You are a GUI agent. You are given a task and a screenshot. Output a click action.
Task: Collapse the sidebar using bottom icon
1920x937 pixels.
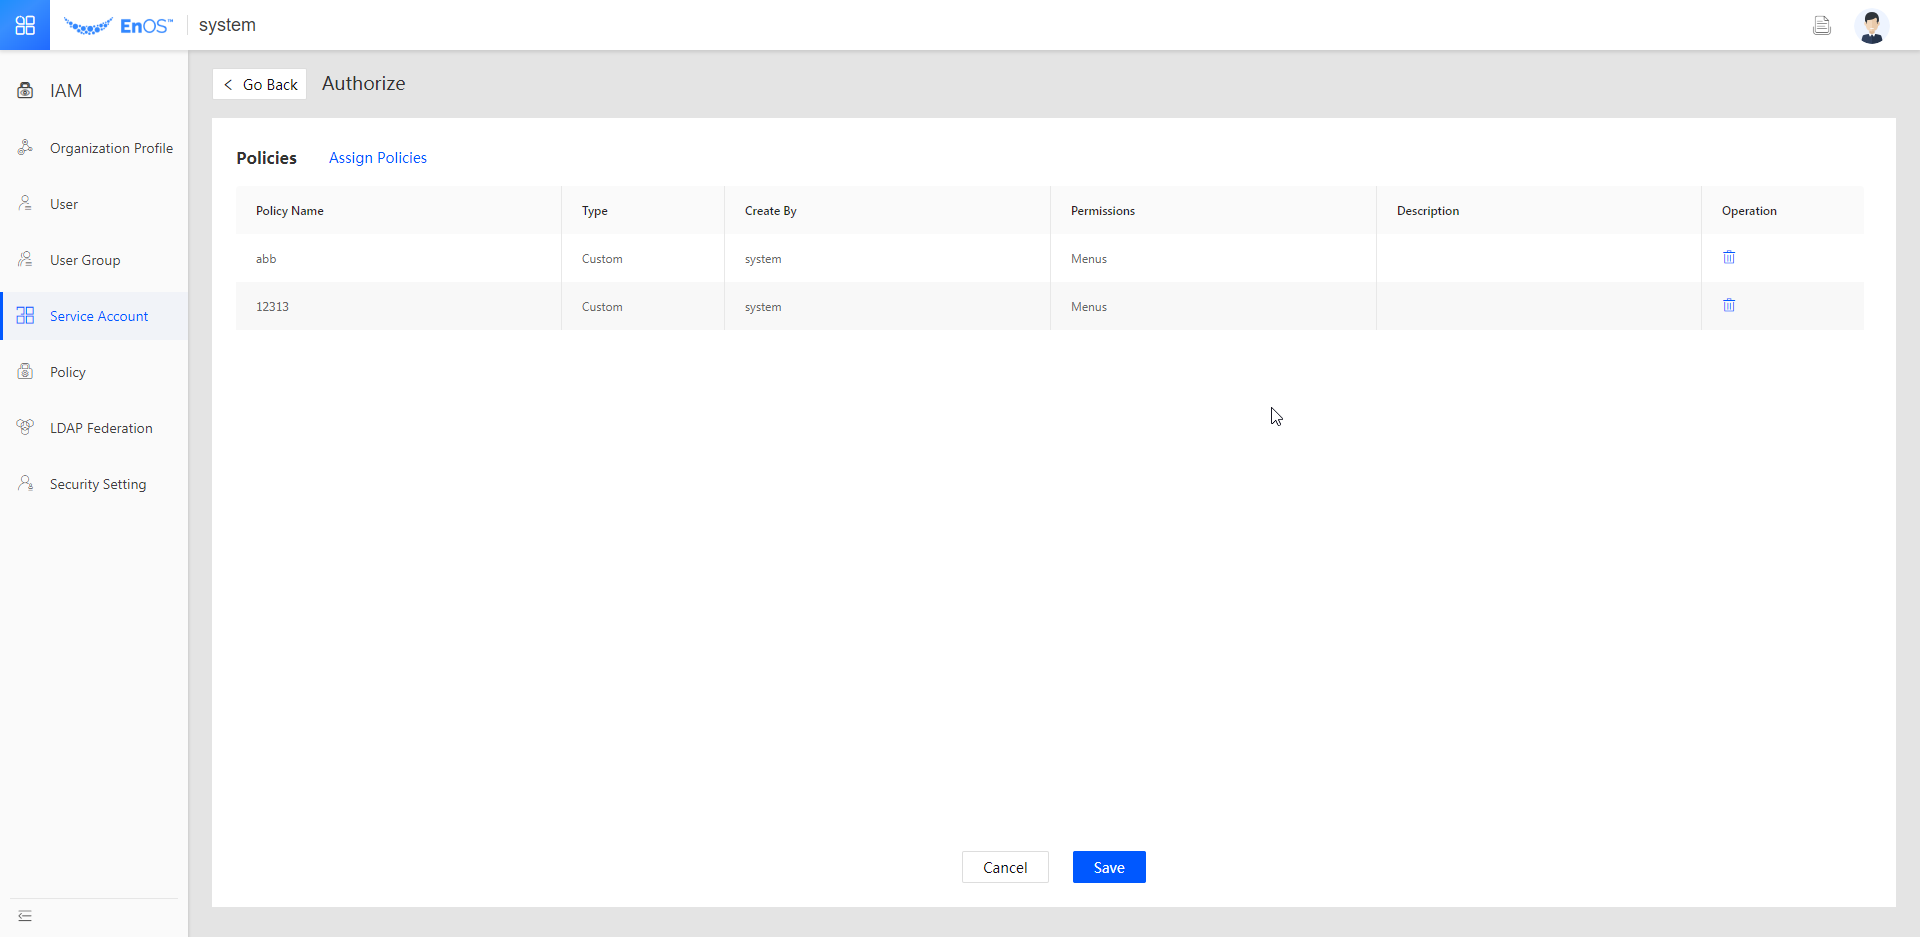click(25, 916)
